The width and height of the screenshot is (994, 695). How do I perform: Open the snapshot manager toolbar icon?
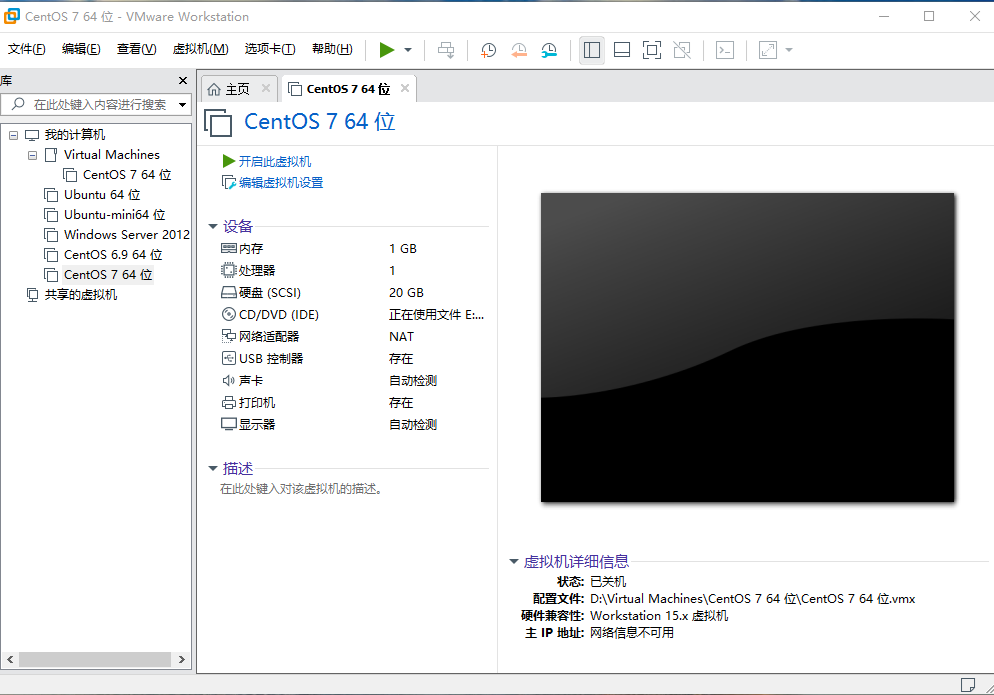pyautogui.click(x=549, y=50)
